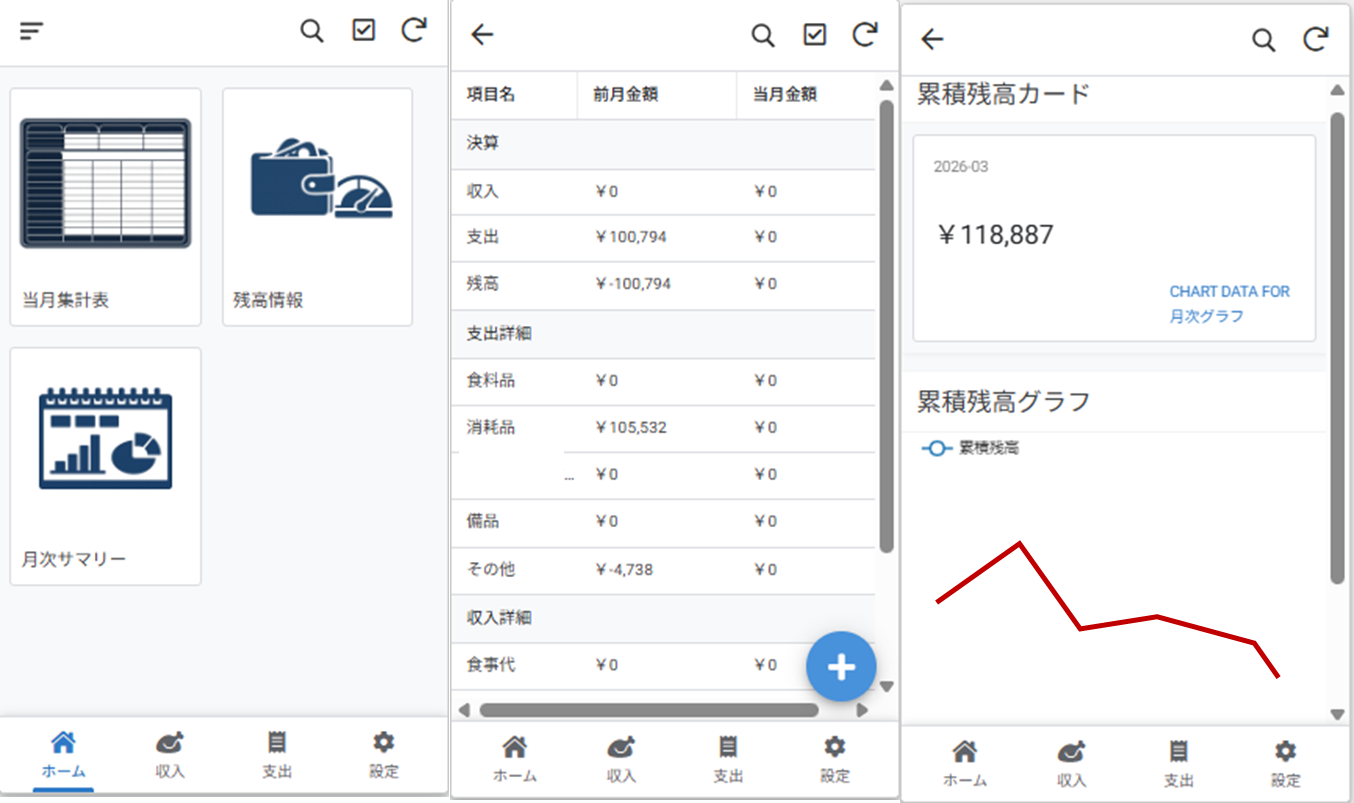Open the hamburger menu on the home screen
The height and width of the screenshot is (803, 1354).
[x=32, y=31]
